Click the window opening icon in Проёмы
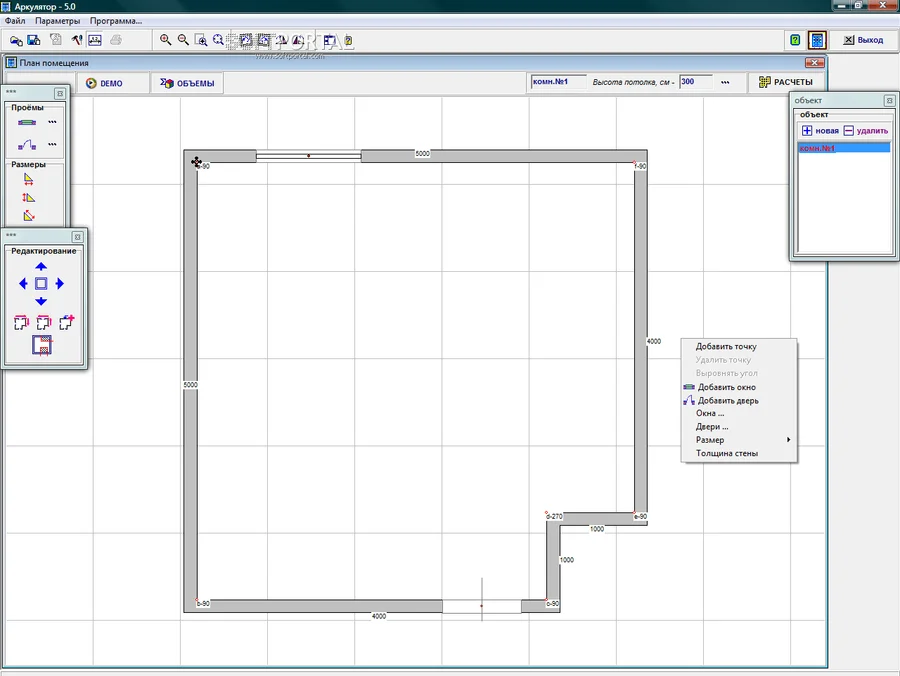Image resolution: width=900 pixels, height=676 pixels. [x=26, y=122]
